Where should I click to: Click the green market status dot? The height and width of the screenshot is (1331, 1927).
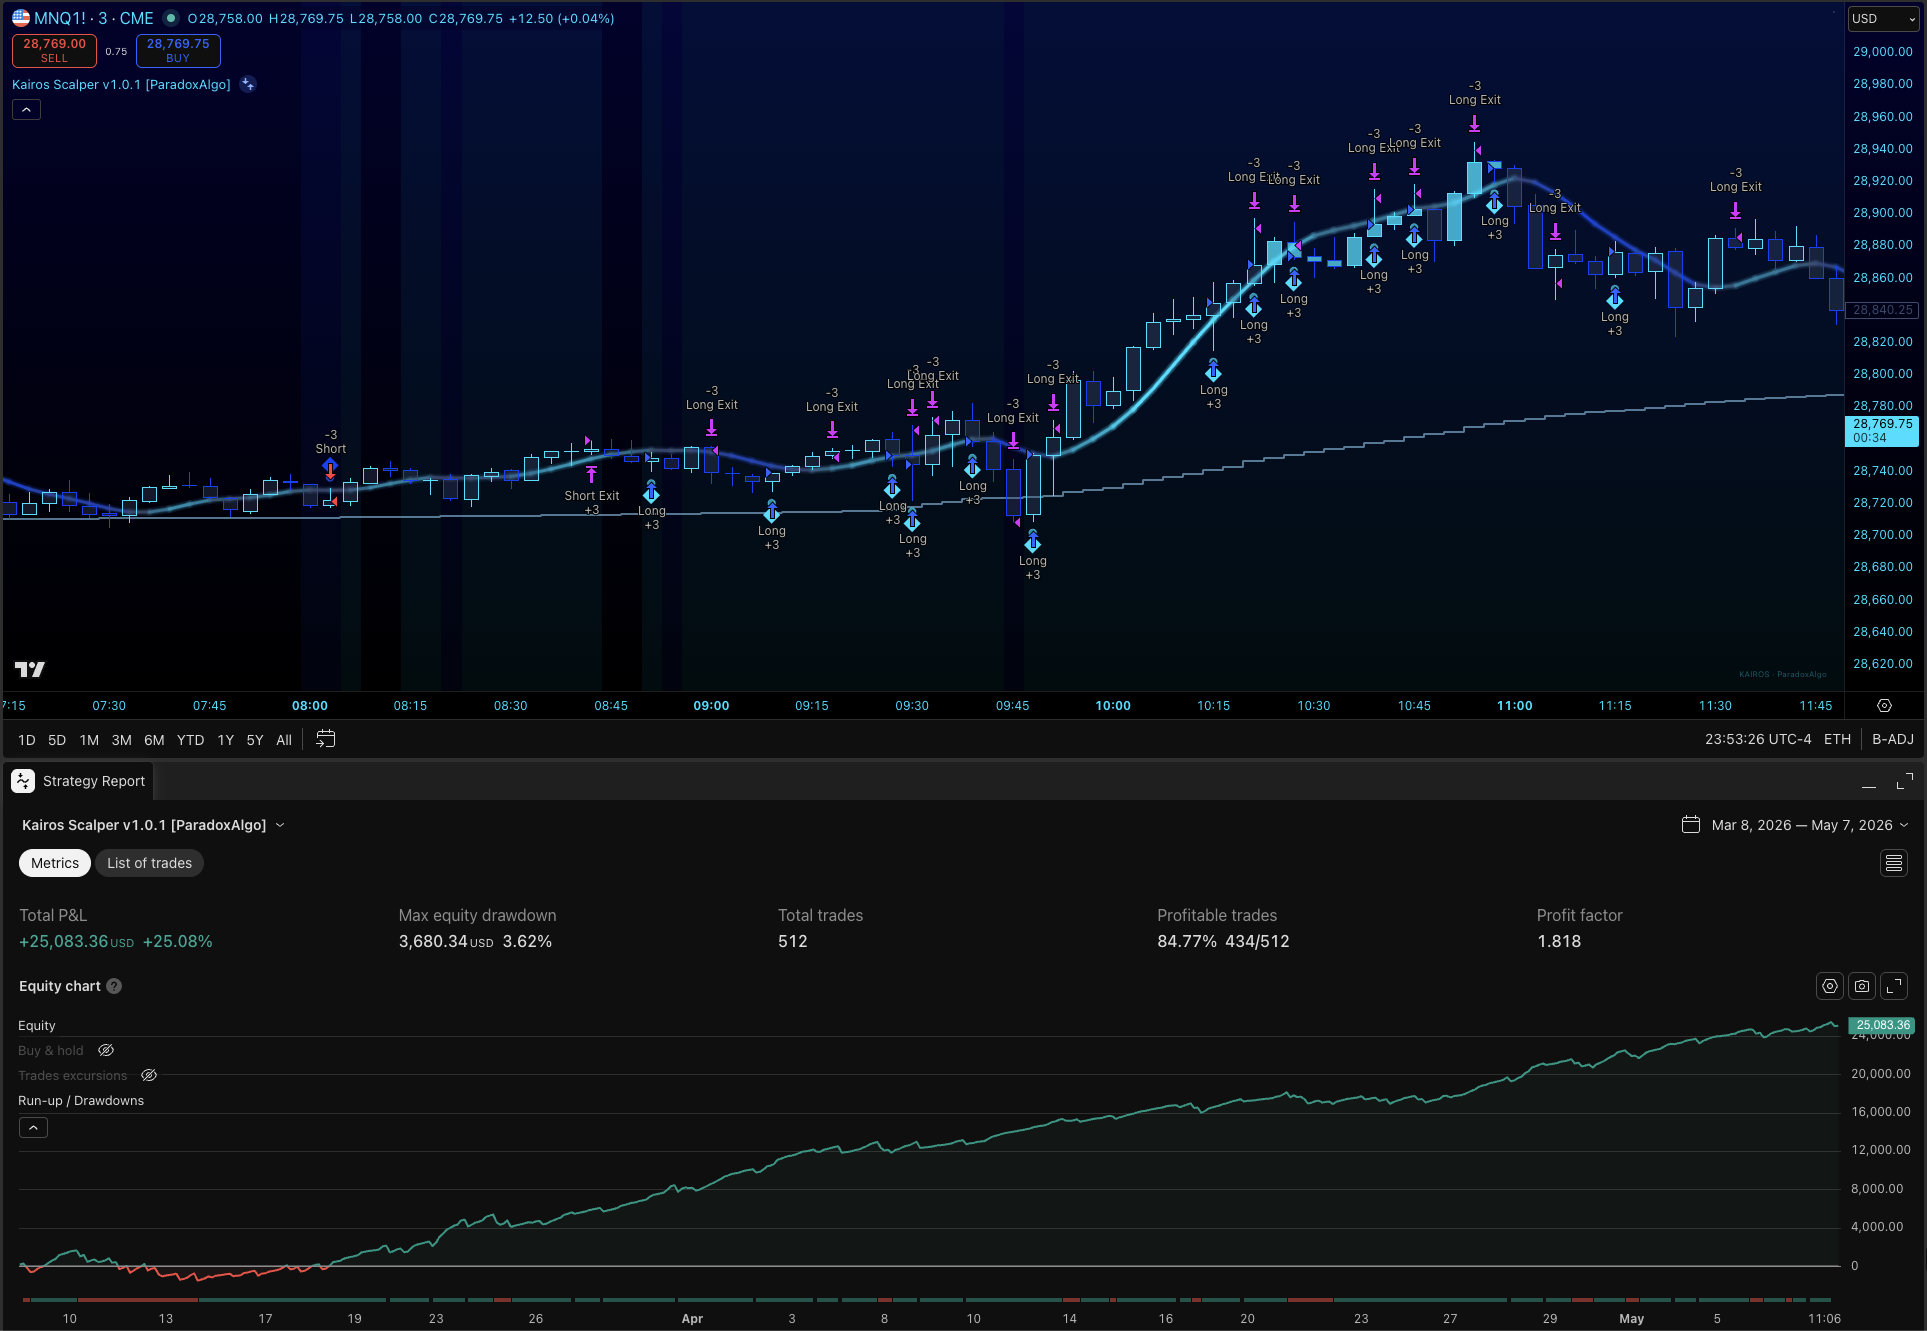(x=171, y=18)
